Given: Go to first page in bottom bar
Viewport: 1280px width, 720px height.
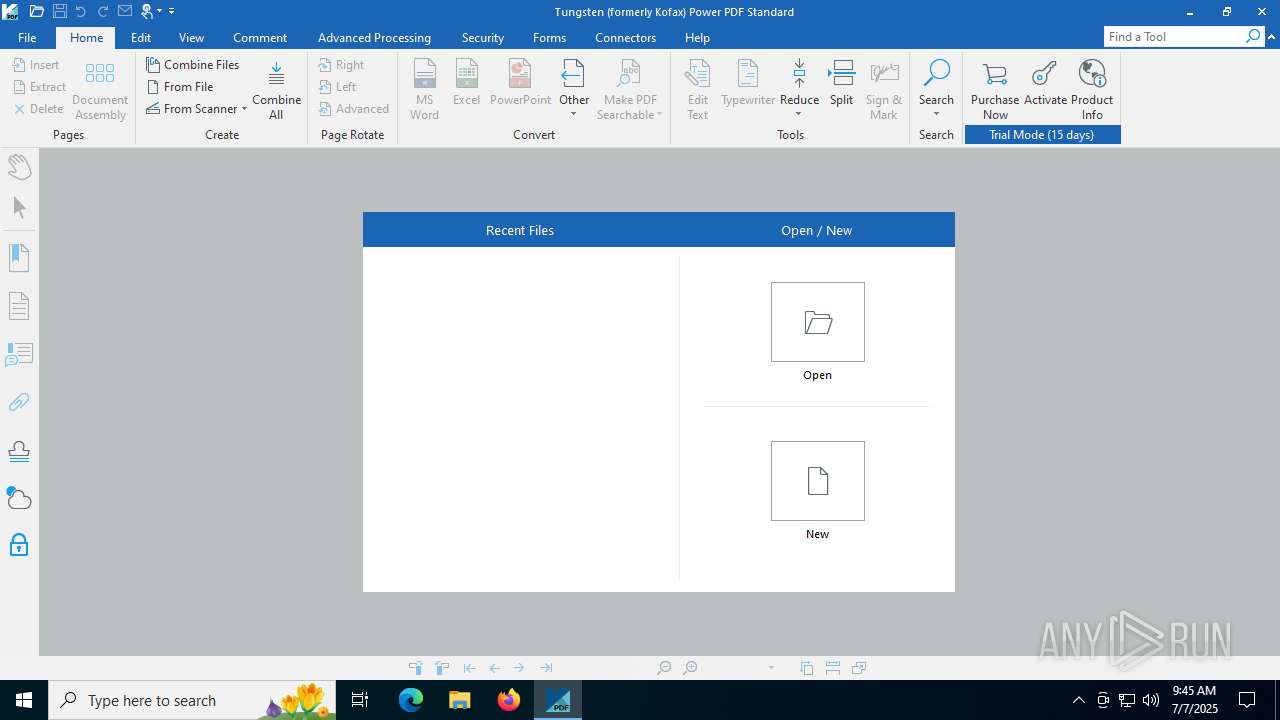Looking at the screenshot, I should pyautogui.click(x=469, y=668).
